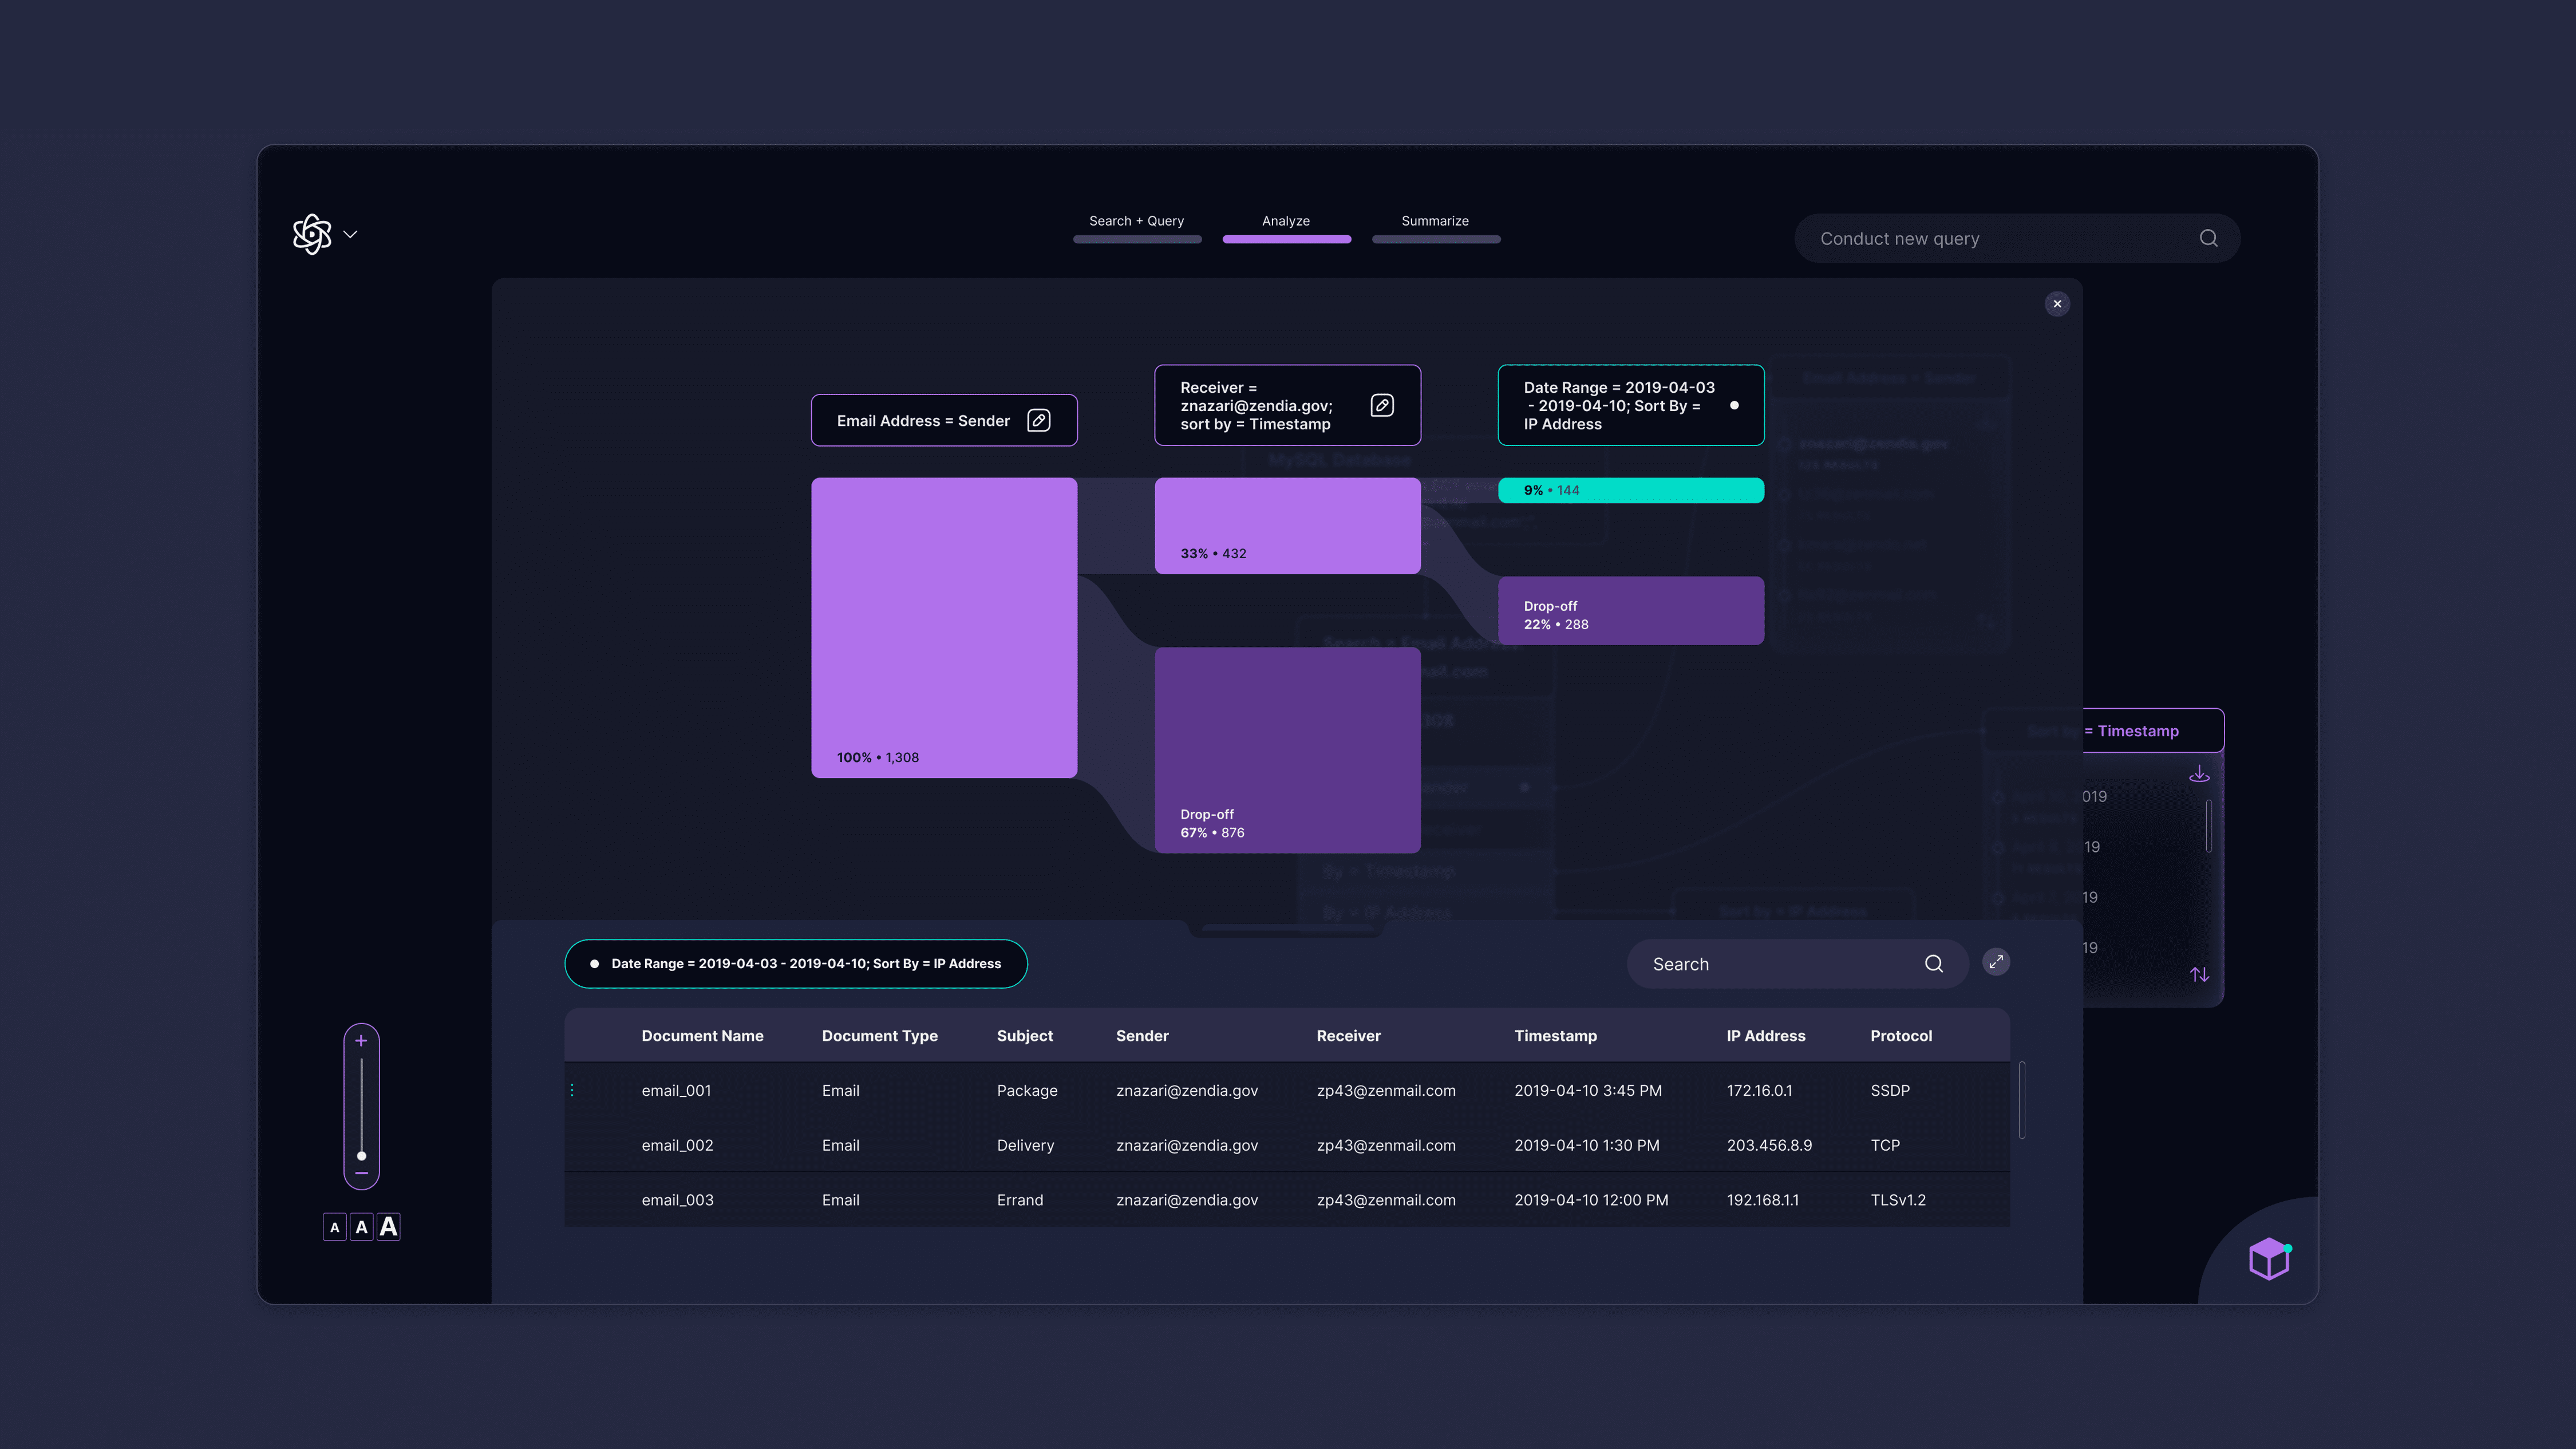Set medium font size A
Image resolution: width=2576 pixels, height=1449 pixels.
click(361, 1227)
